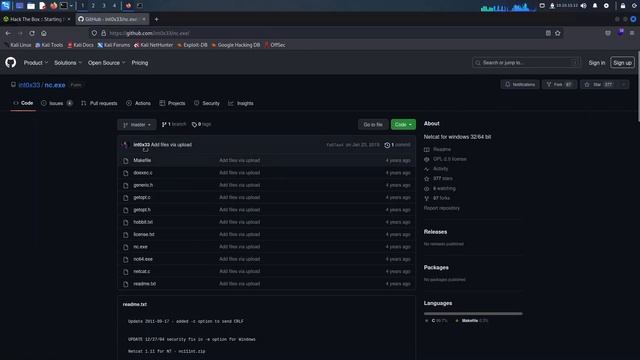Open the int0x33 owner link
Screen dimensions: 640x360
click(29, 85)
